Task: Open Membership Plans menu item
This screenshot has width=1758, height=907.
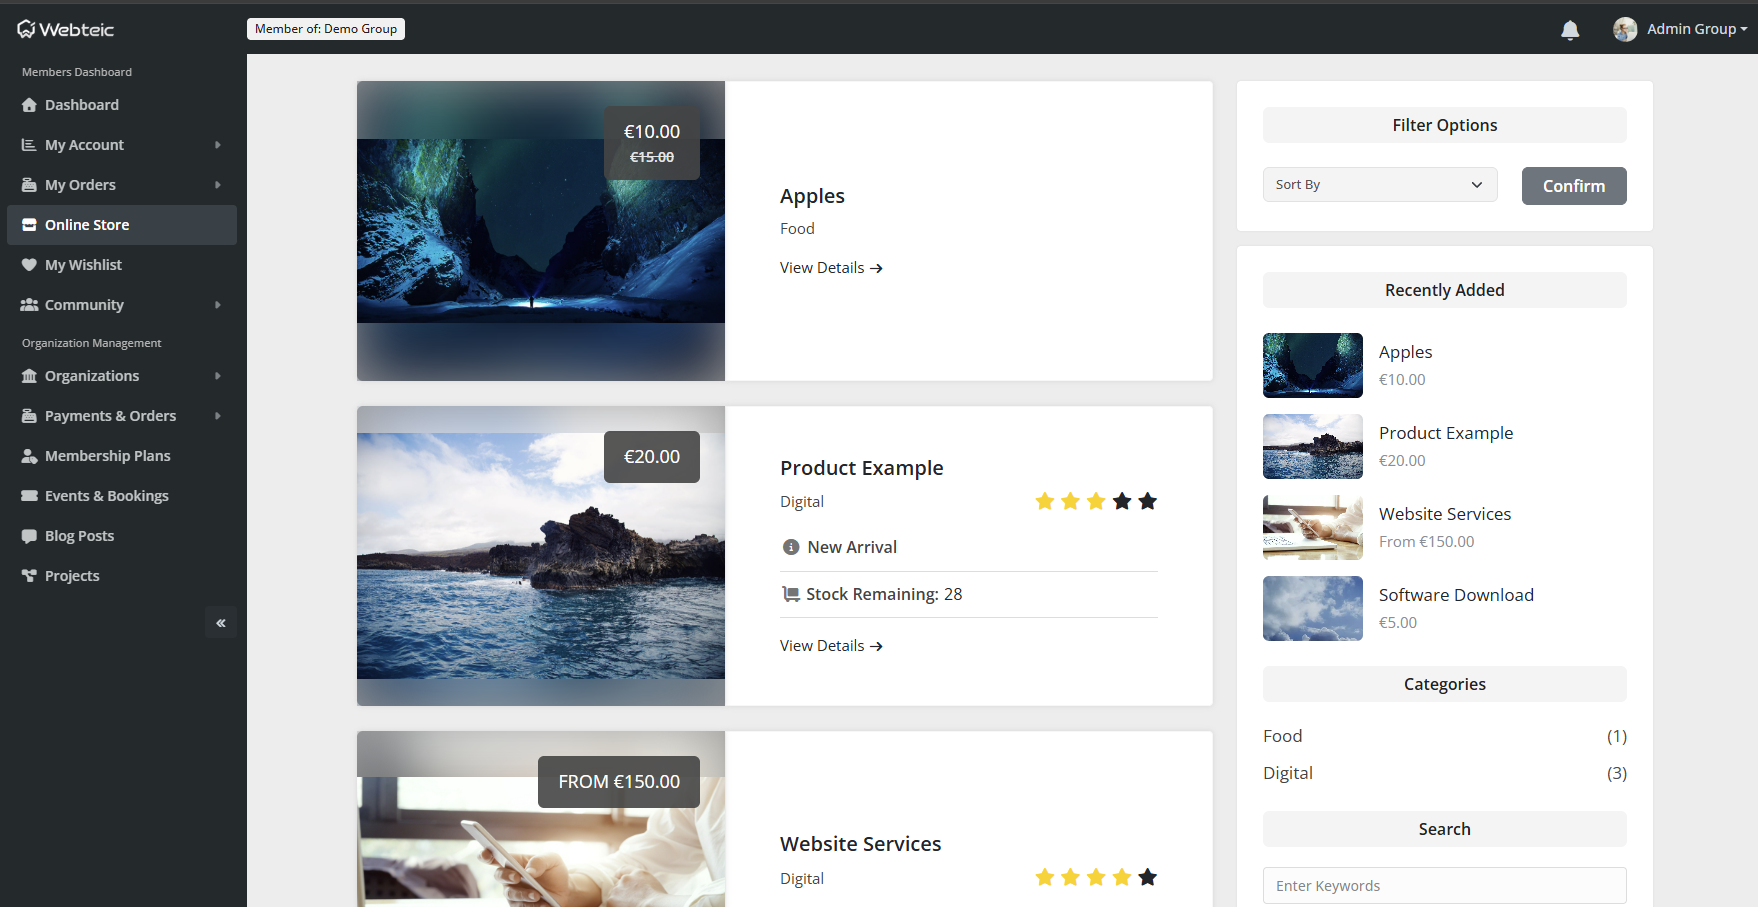Action: pyautogui.click(x=122, y=456)
